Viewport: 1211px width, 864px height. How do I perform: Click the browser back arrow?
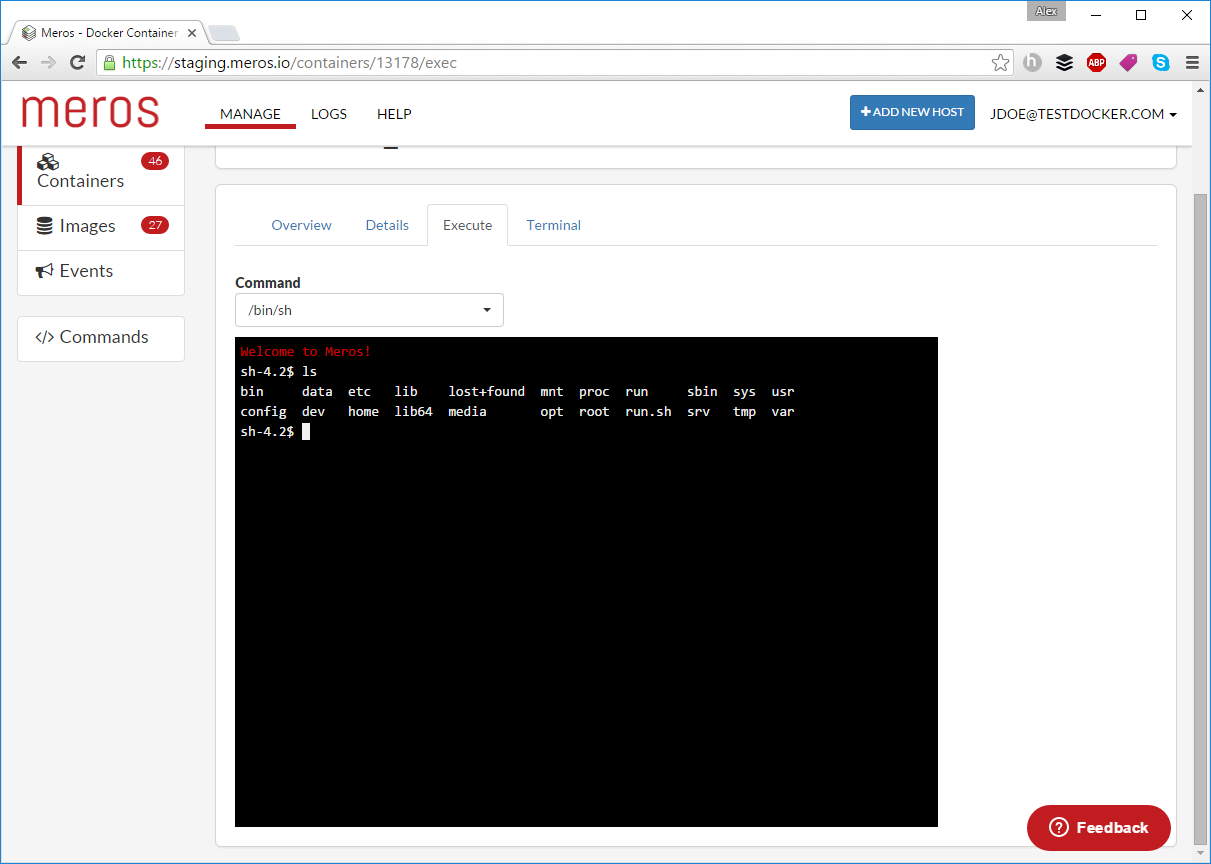click(20, 62)
